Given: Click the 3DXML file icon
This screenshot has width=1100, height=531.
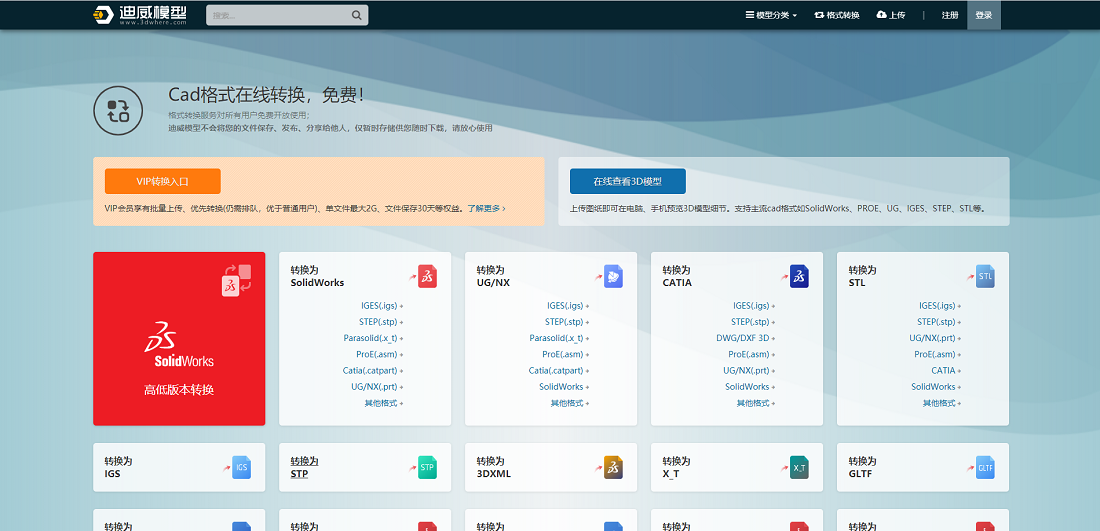Looking at the screenshot, I should tap(613, 467).
